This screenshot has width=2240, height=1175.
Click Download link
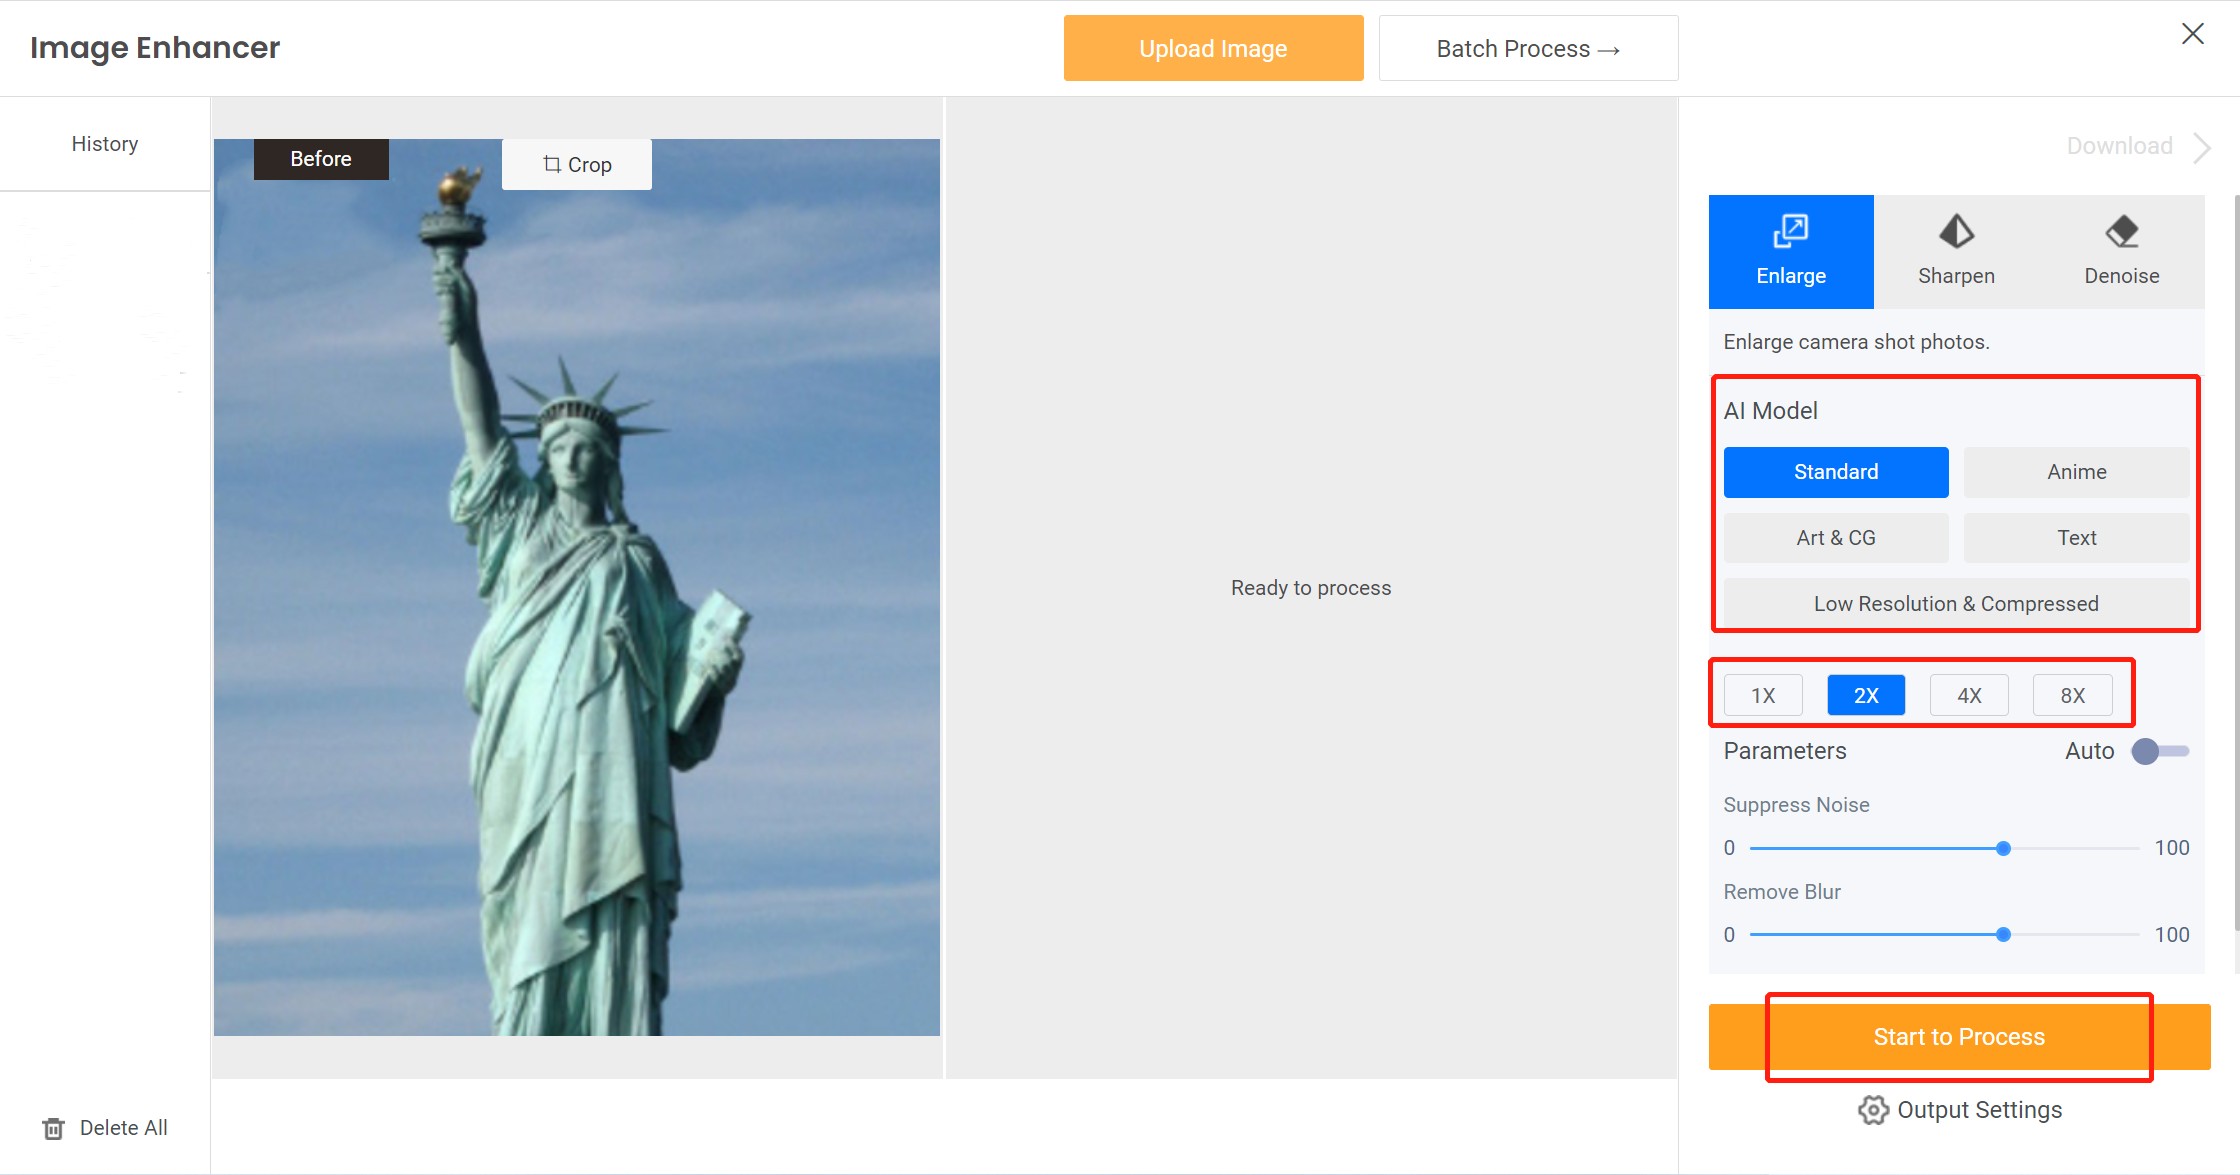[x=2119, y=146]
